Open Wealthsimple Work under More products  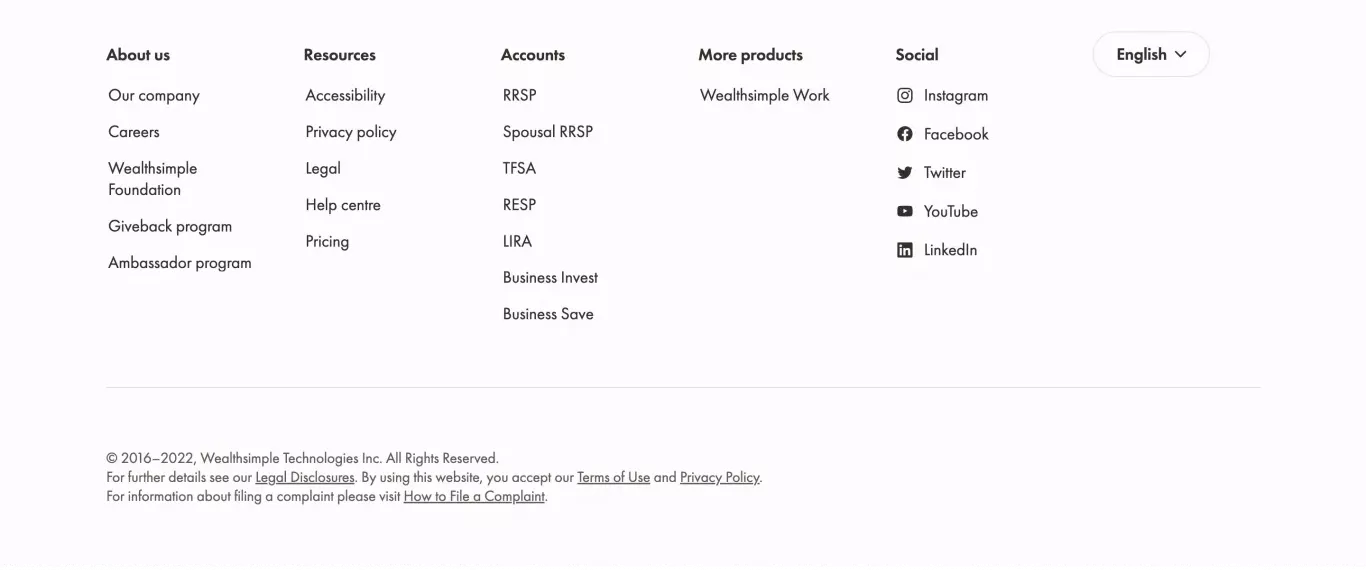(x=765, y=95)
